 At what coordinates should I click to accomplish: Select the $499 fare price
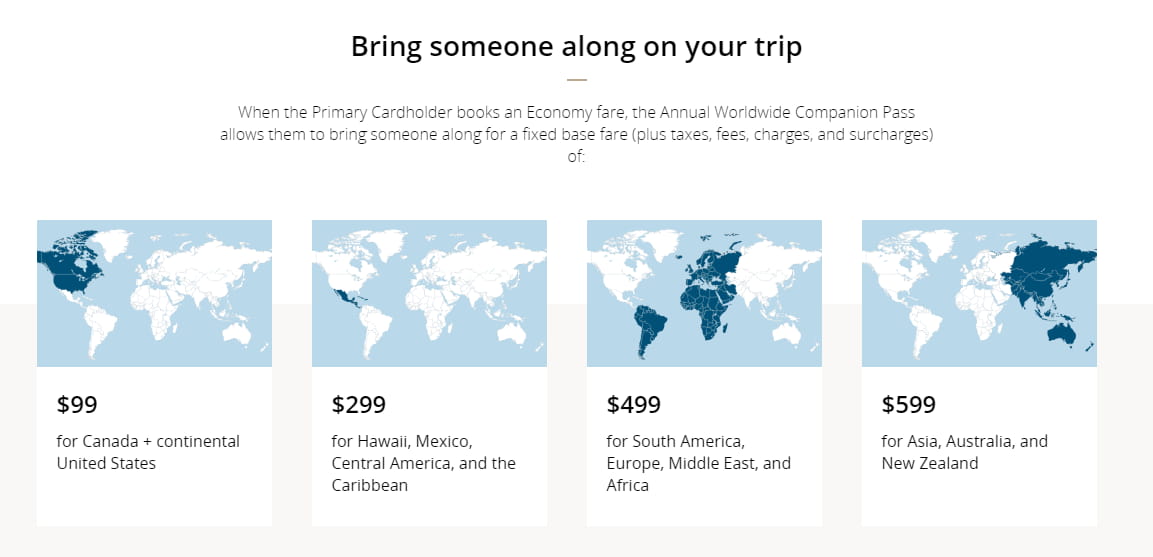633,405
